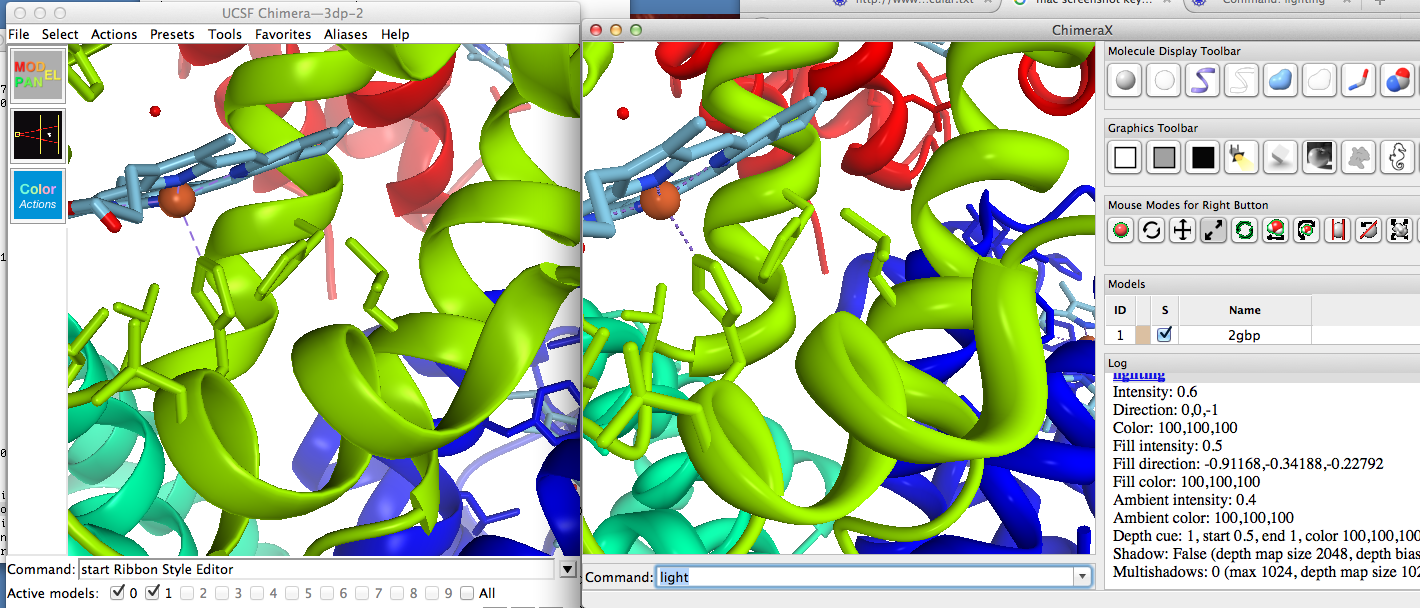Select the translate mouse mode arrows icon
This screenshot has width=1420, height=608.
tap(1182, 230)
